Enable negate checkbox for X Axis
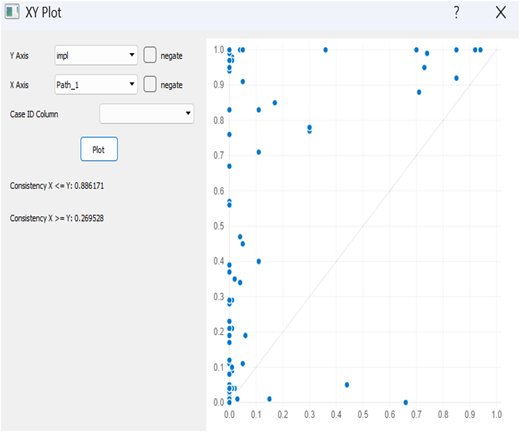 click(x=150, y=84)
